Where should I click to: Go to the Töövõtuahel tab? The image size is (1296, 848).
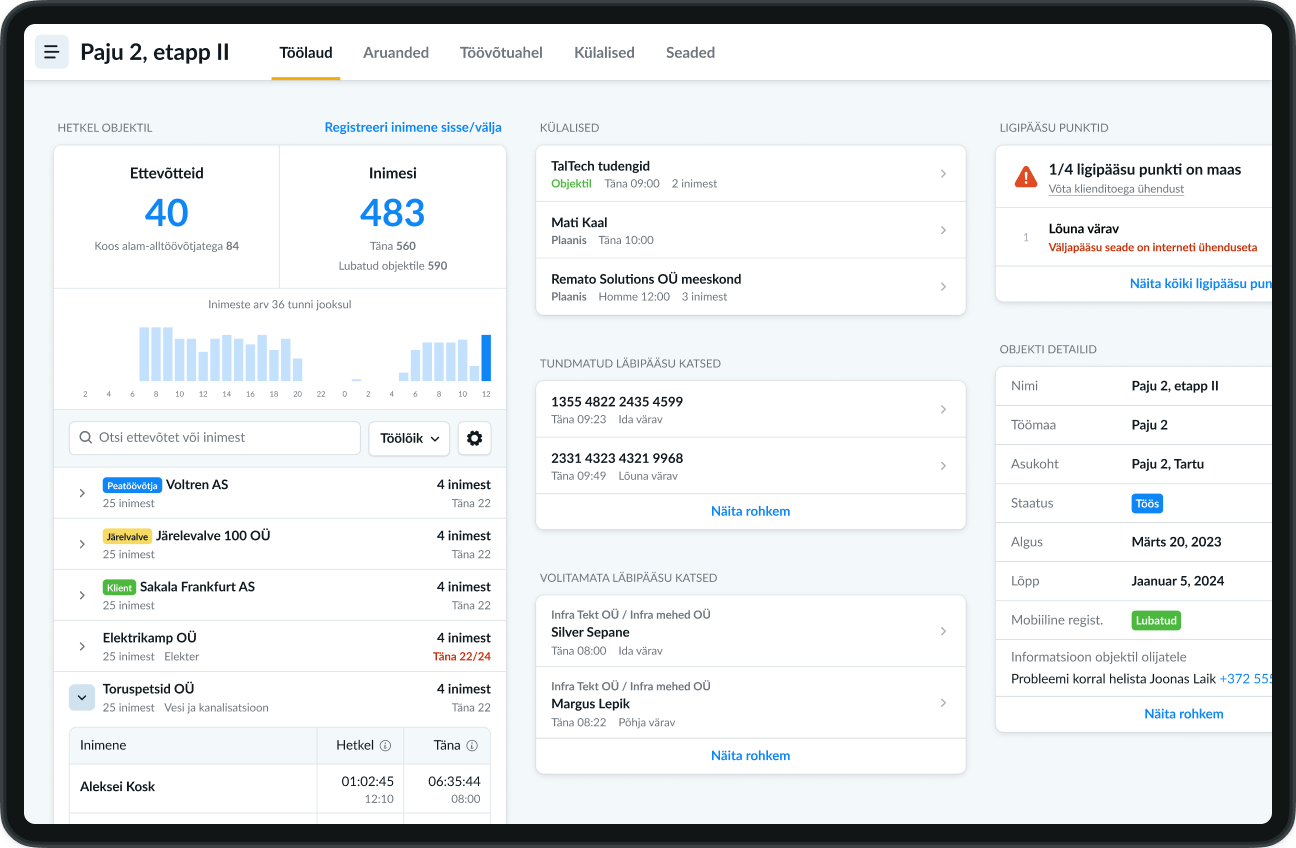[501, 53]
